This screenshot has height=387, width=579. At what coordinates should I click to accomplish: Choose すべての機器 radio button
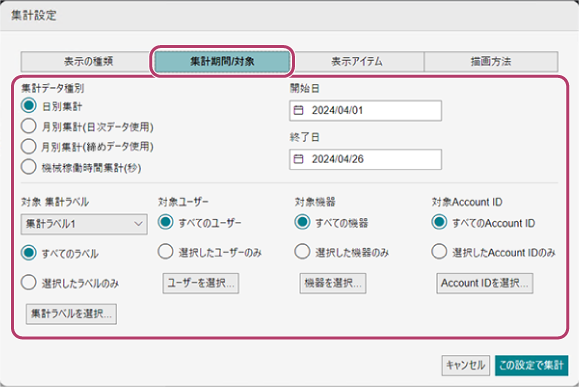pos(302,222)
